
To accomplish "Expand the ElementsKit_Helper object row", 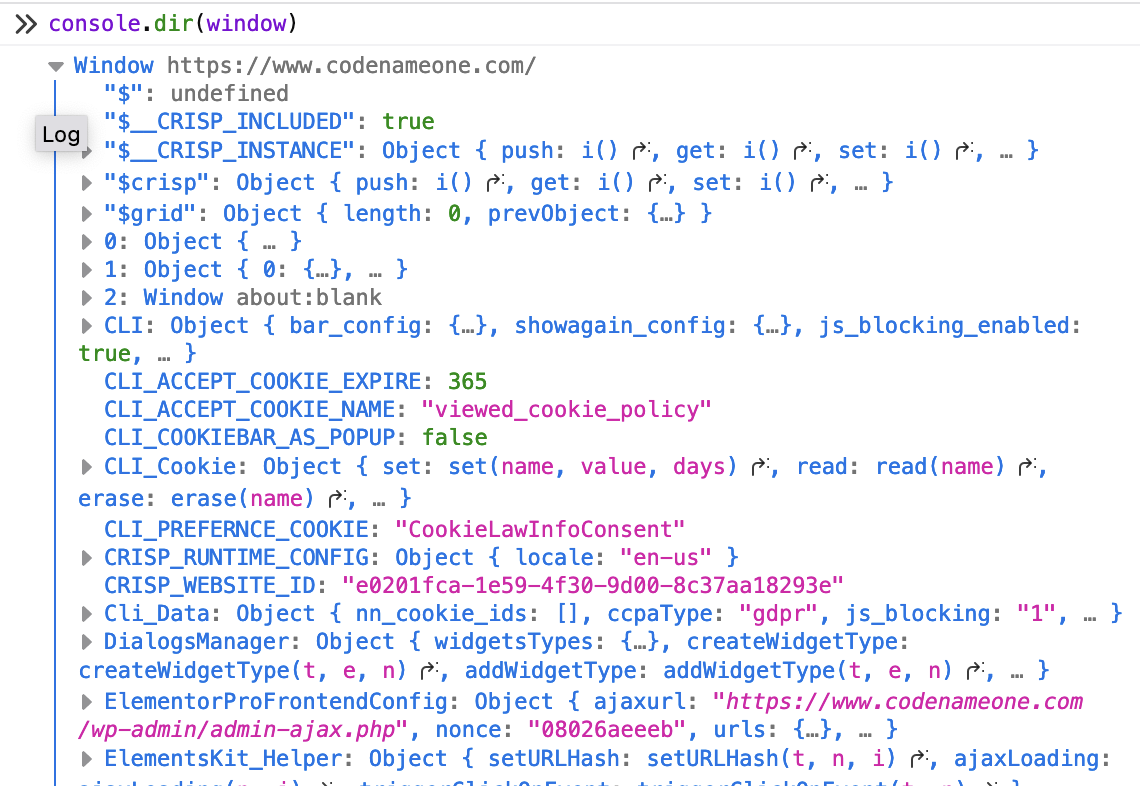I will pos(87,759).
